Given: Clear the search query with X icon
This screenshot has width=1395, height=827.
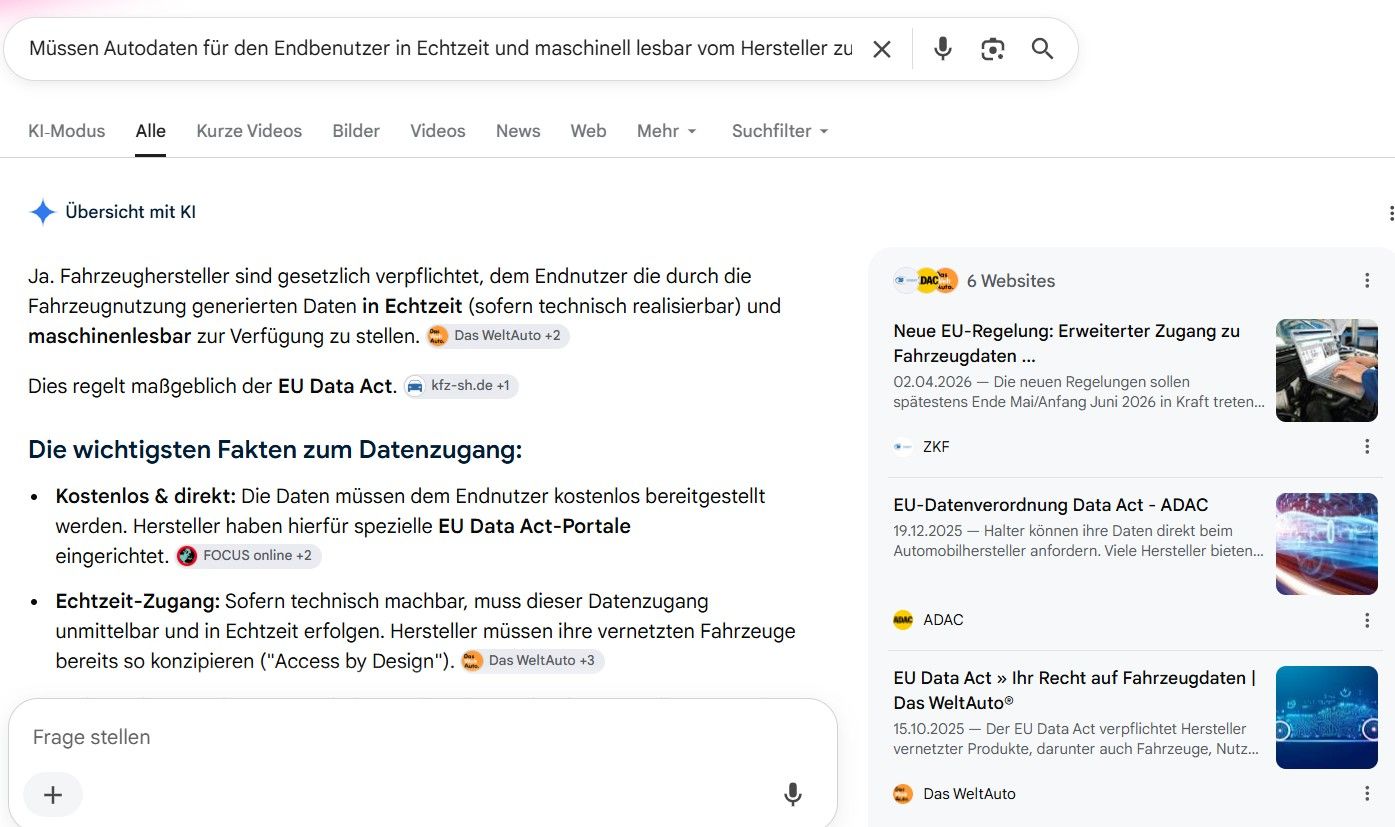Looking at the screenshot, I should tap(881, 49).
